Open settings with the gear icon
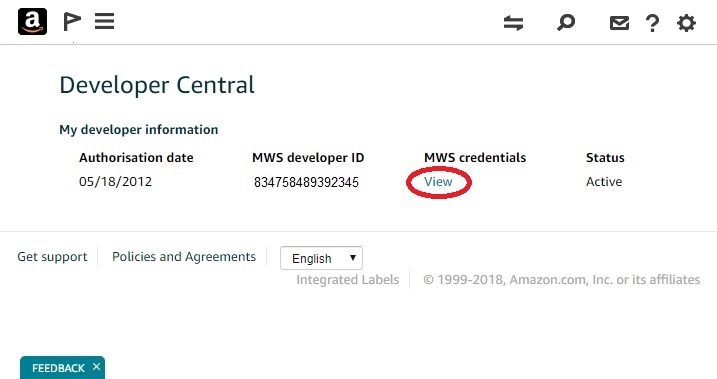The image size is (717, 379). tap(686, 23)
